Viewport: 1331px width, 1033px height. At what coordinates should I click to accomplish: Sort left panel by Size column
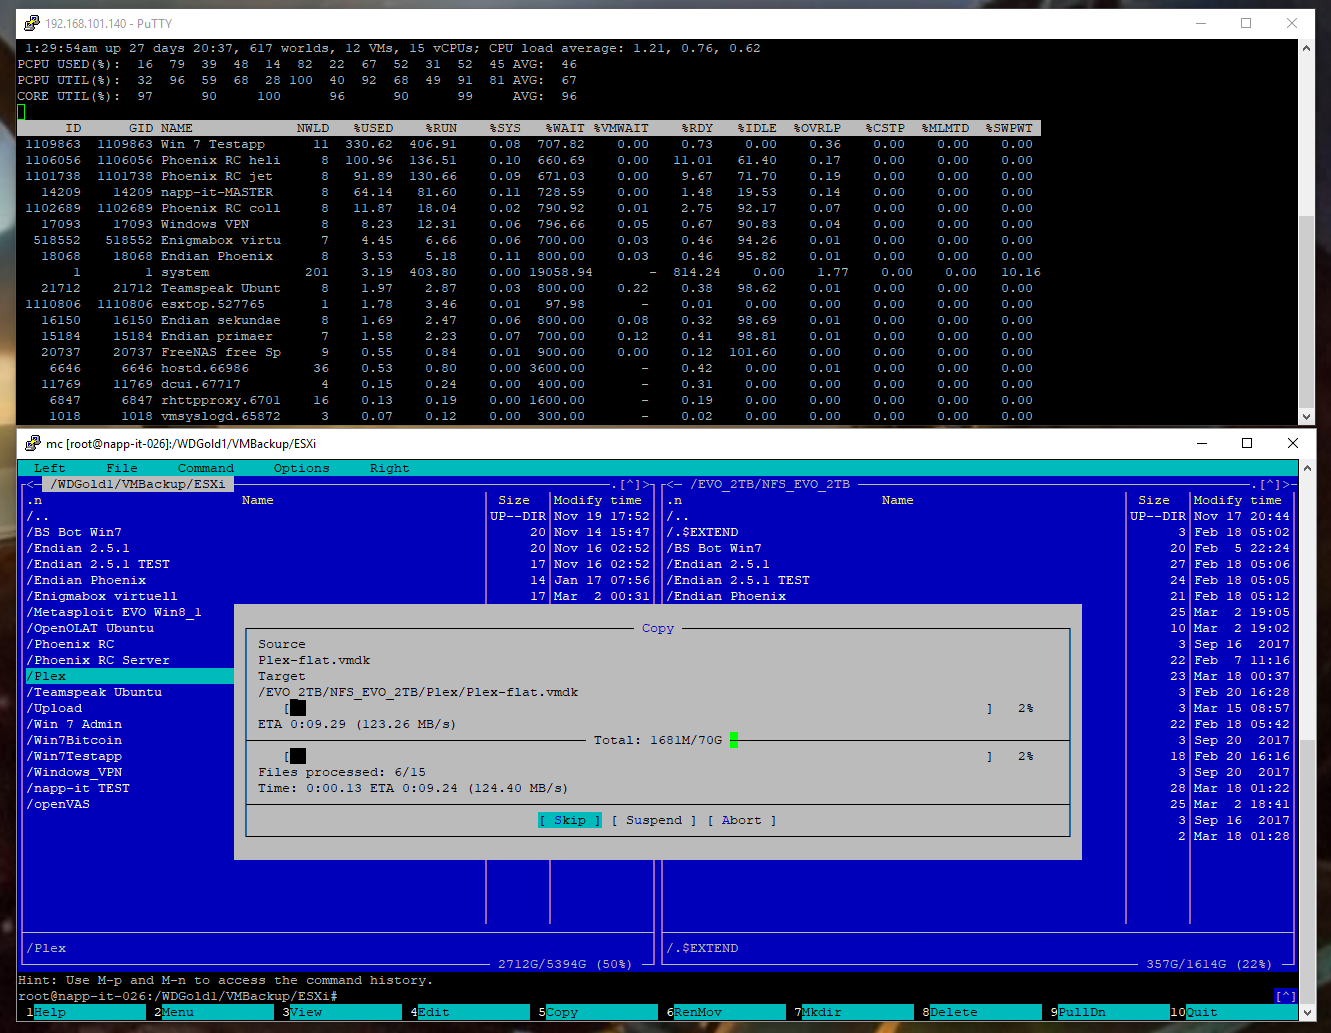point(514,500)
